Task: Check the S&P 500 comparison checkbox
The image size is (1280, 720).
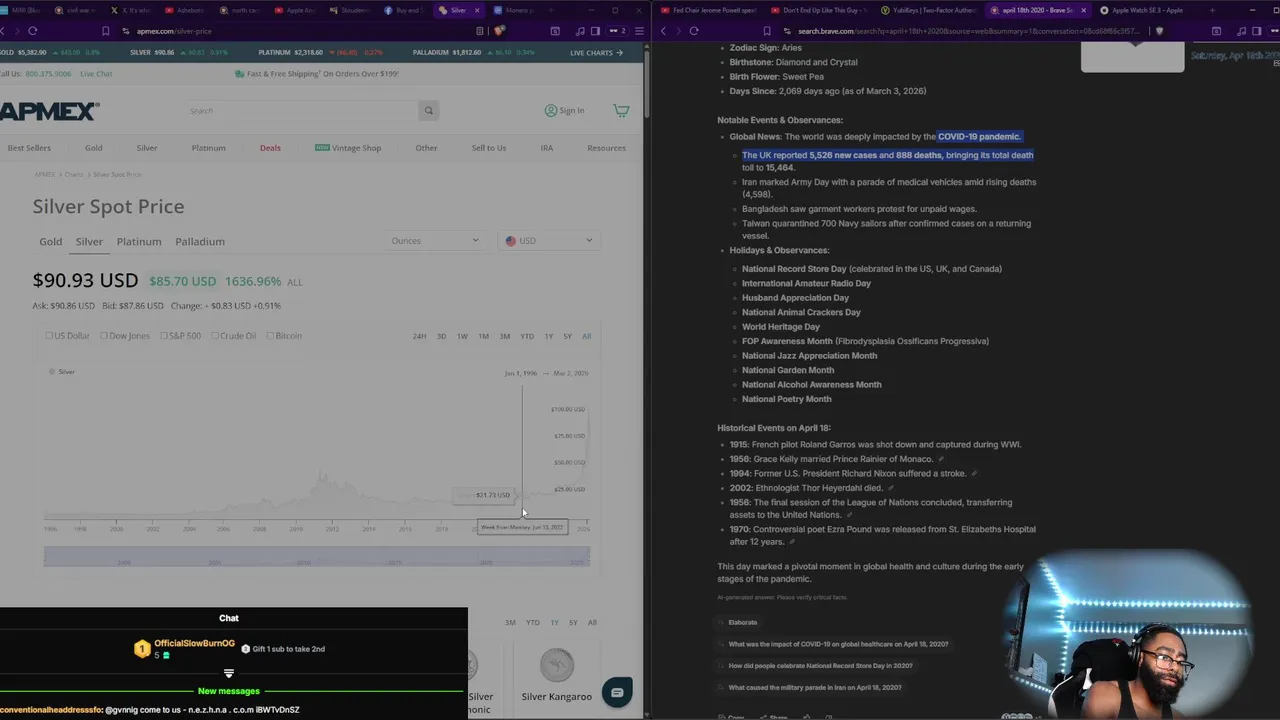Action: 164,336
